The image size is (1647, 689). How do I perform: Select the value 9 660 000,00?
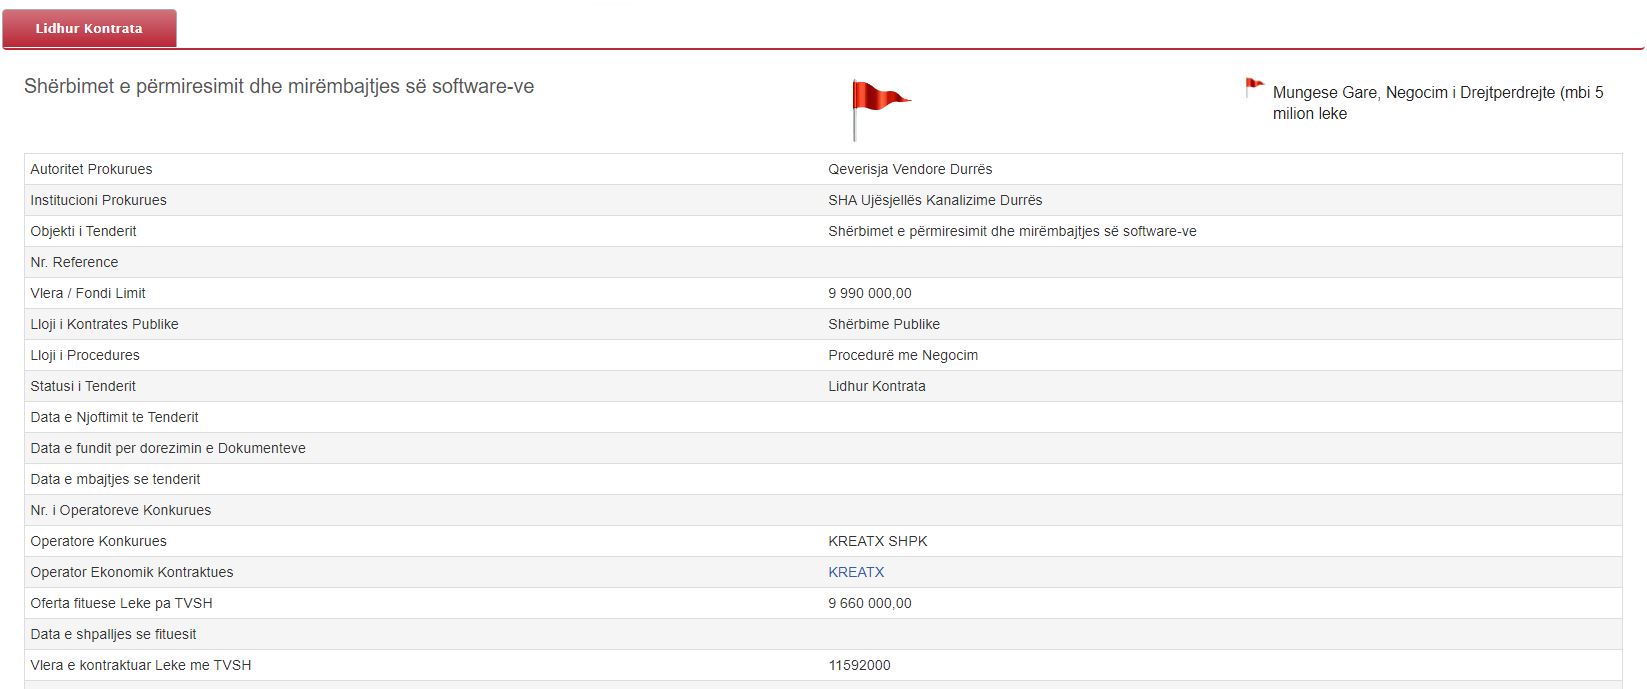coord(870,603)
